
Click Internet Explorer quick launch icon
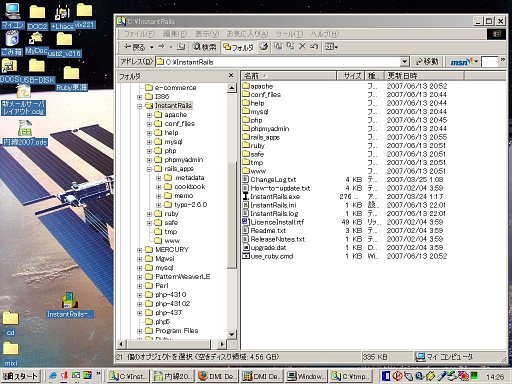52,376
